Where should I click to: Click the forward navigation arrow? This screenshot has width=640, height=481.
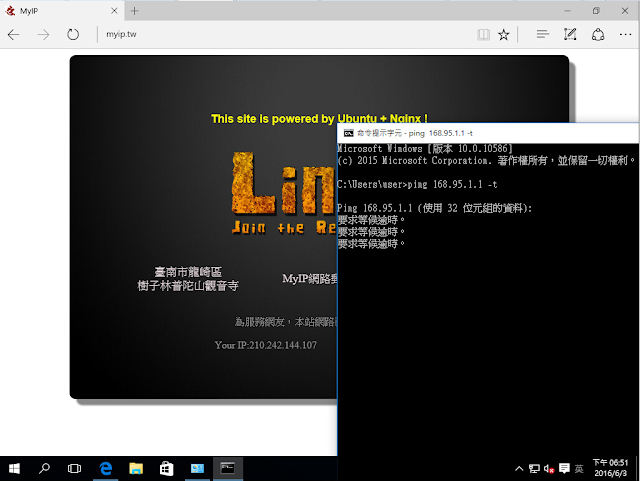pyautogui.click(x=43, y=35)
